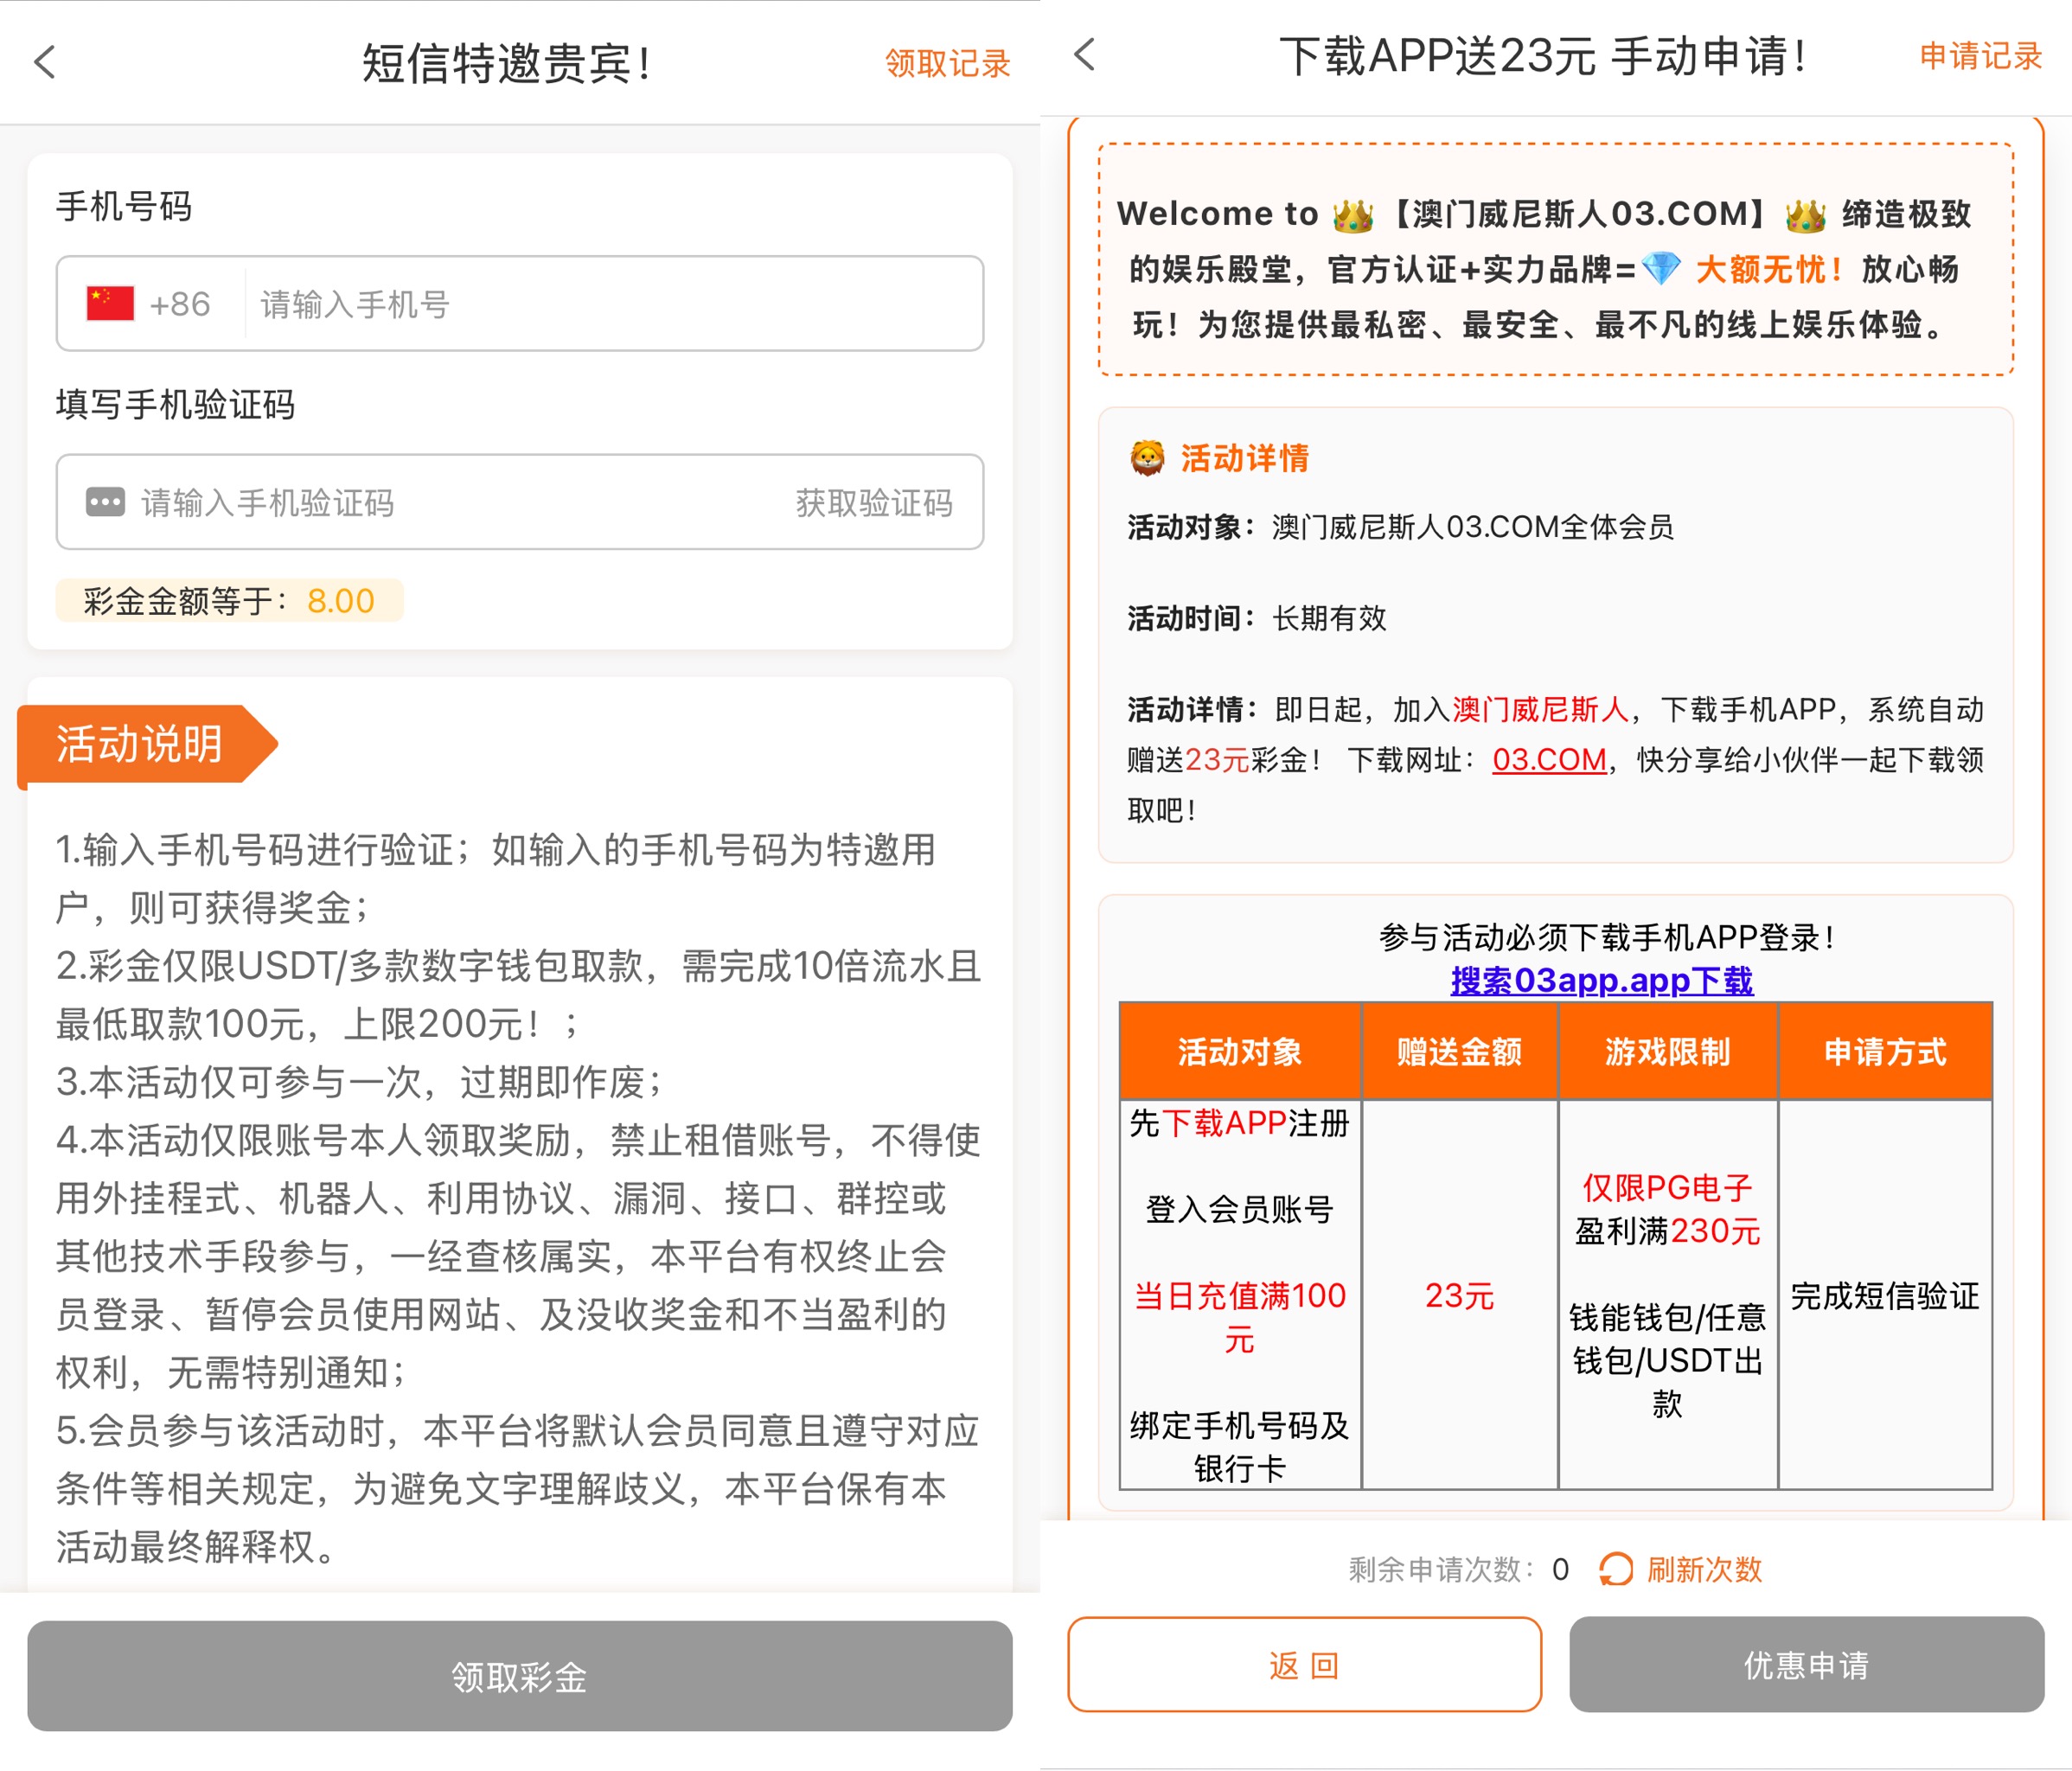Go back from the 下载APP送23元 screen
The height and width of the screenshot is (1771, 2072).
click(1085, 55)
